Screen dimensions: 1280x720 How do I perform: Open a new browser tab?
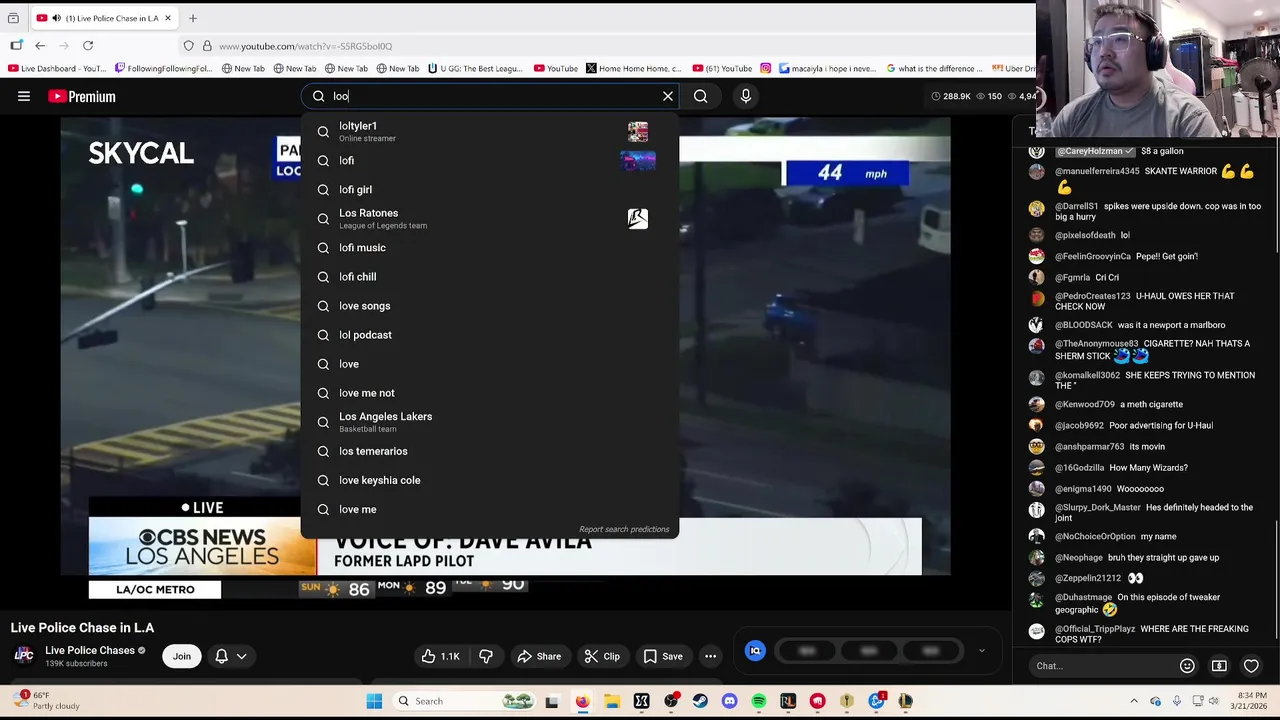tap(193, 18)
